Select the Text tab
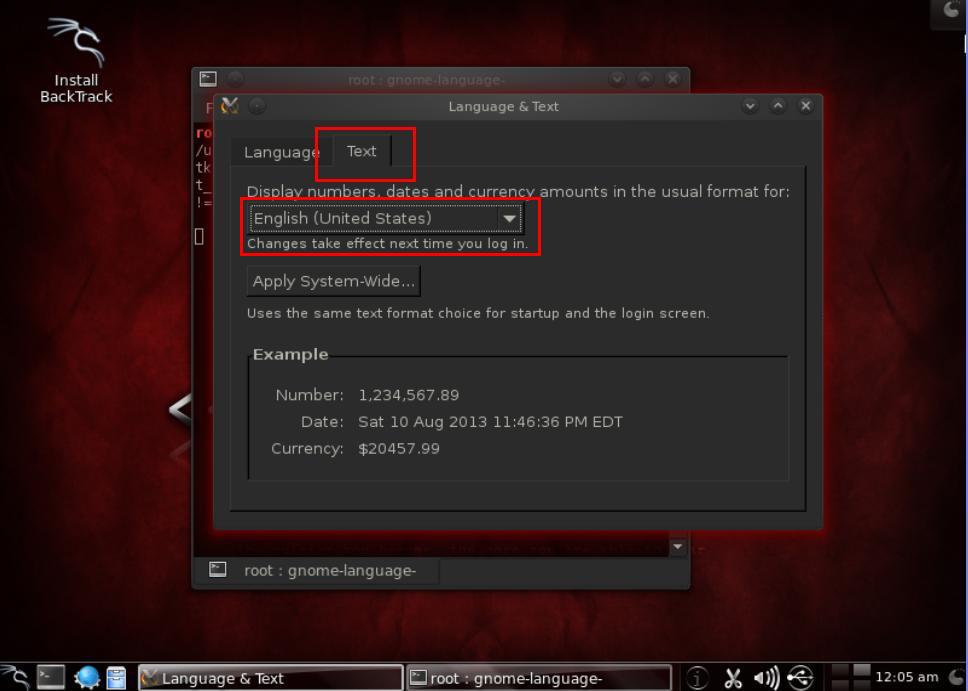This screenshot has height=691, width=968. click(362, 151)
